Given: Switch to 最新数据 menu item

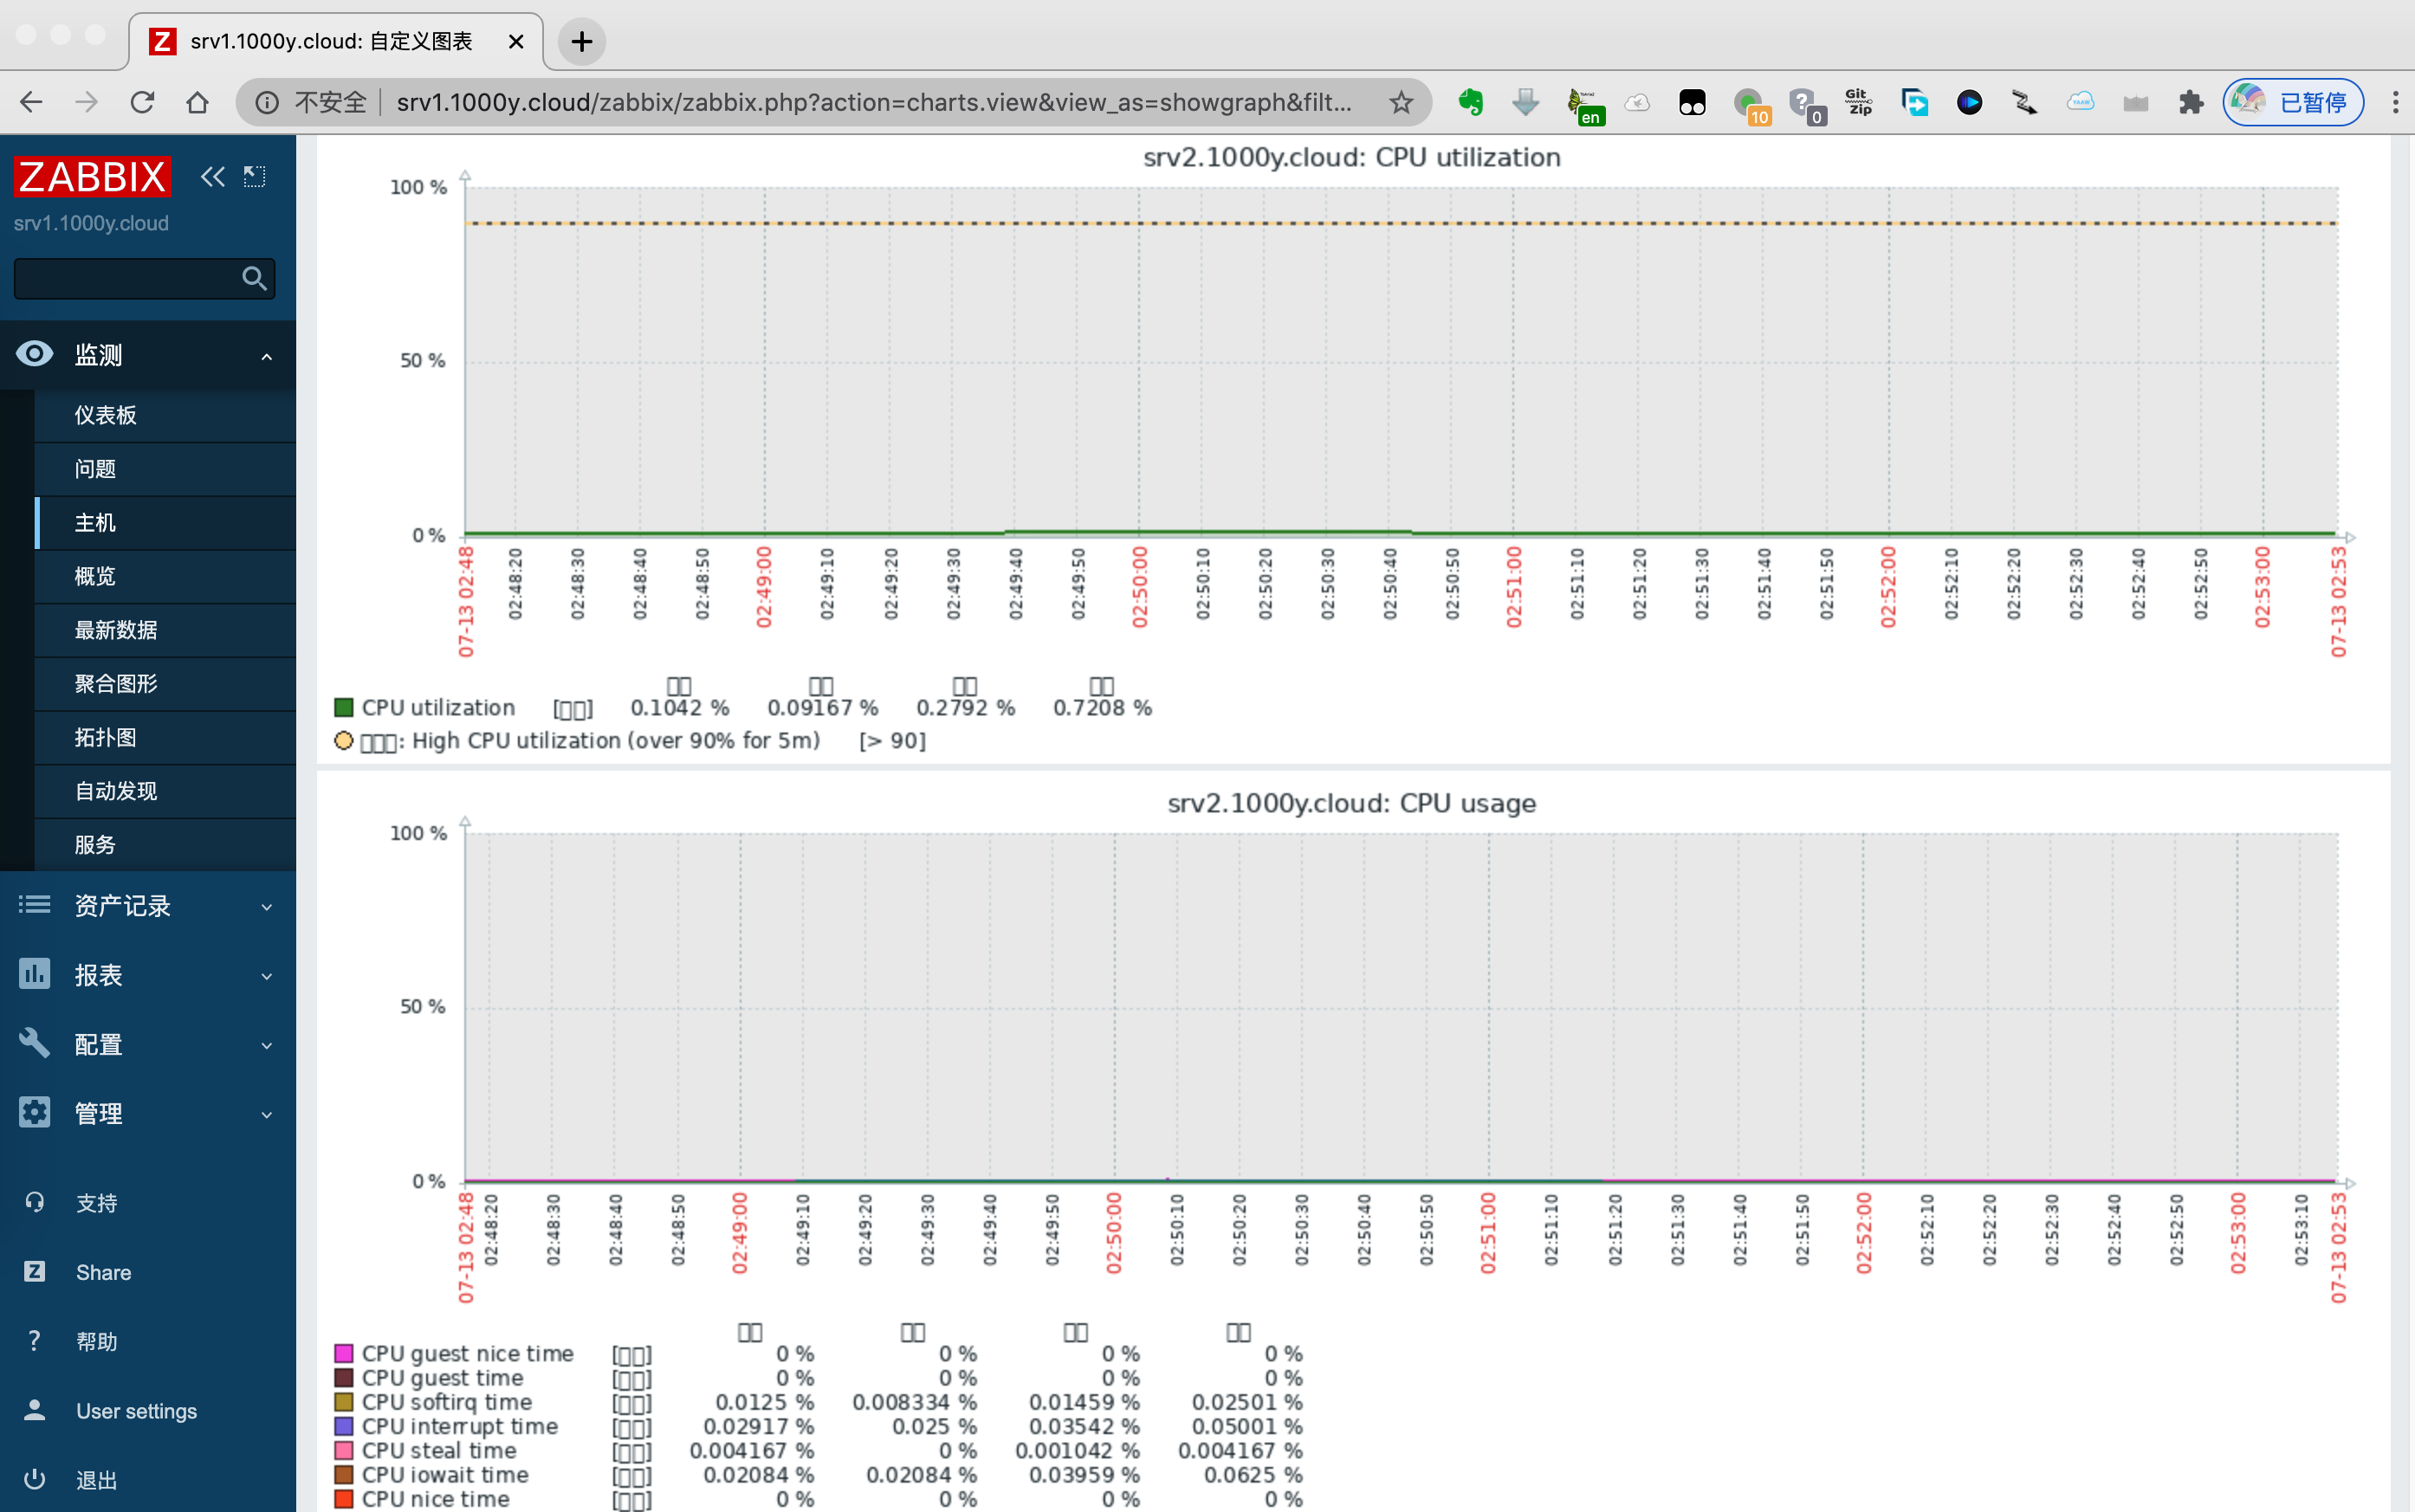Looking at the screenshot, I should pyautogui.click(x=114, y=630).
